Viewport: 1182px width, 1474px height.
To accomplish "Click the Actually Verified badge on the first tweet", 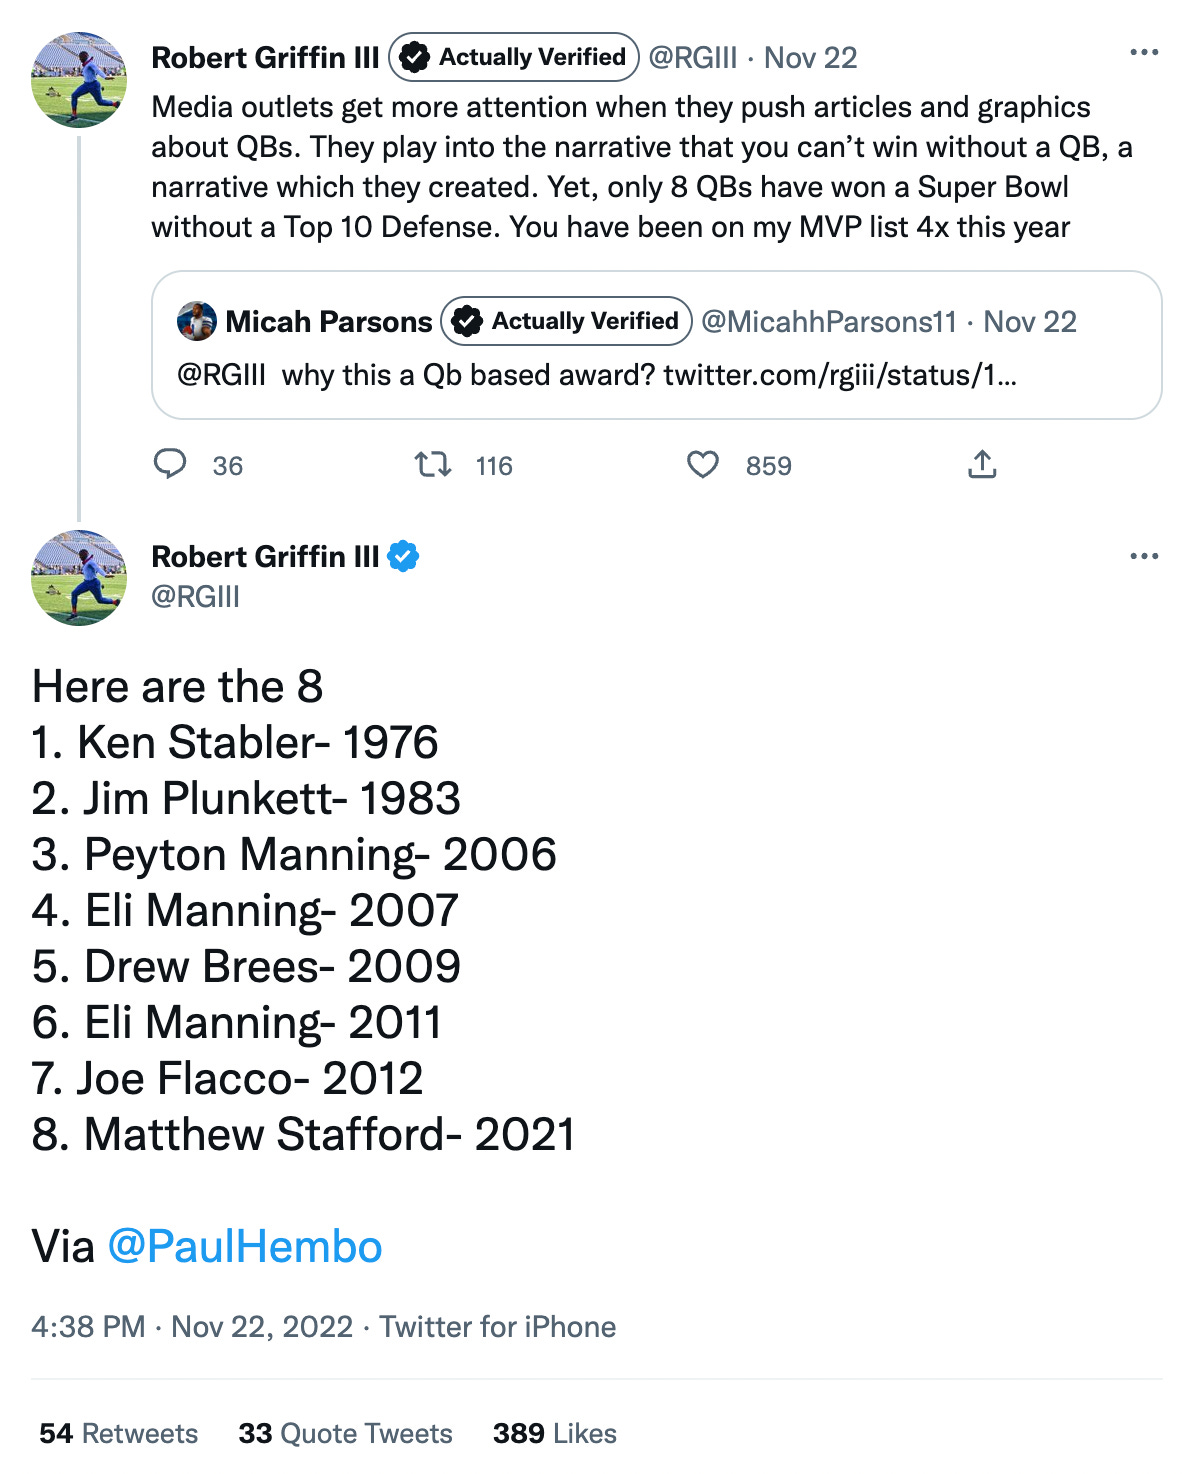I will (x=514, y=57).
